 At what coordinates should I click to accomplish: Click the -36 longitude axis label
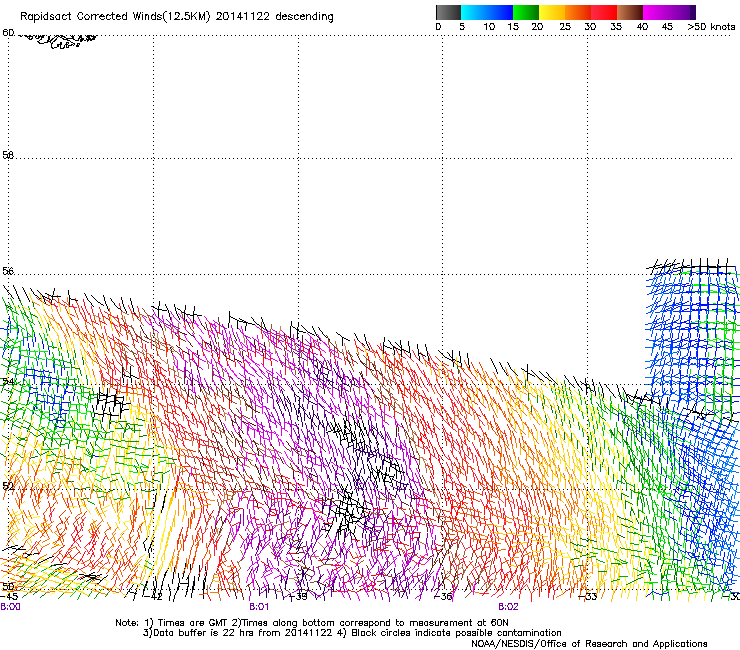(443, 596)
